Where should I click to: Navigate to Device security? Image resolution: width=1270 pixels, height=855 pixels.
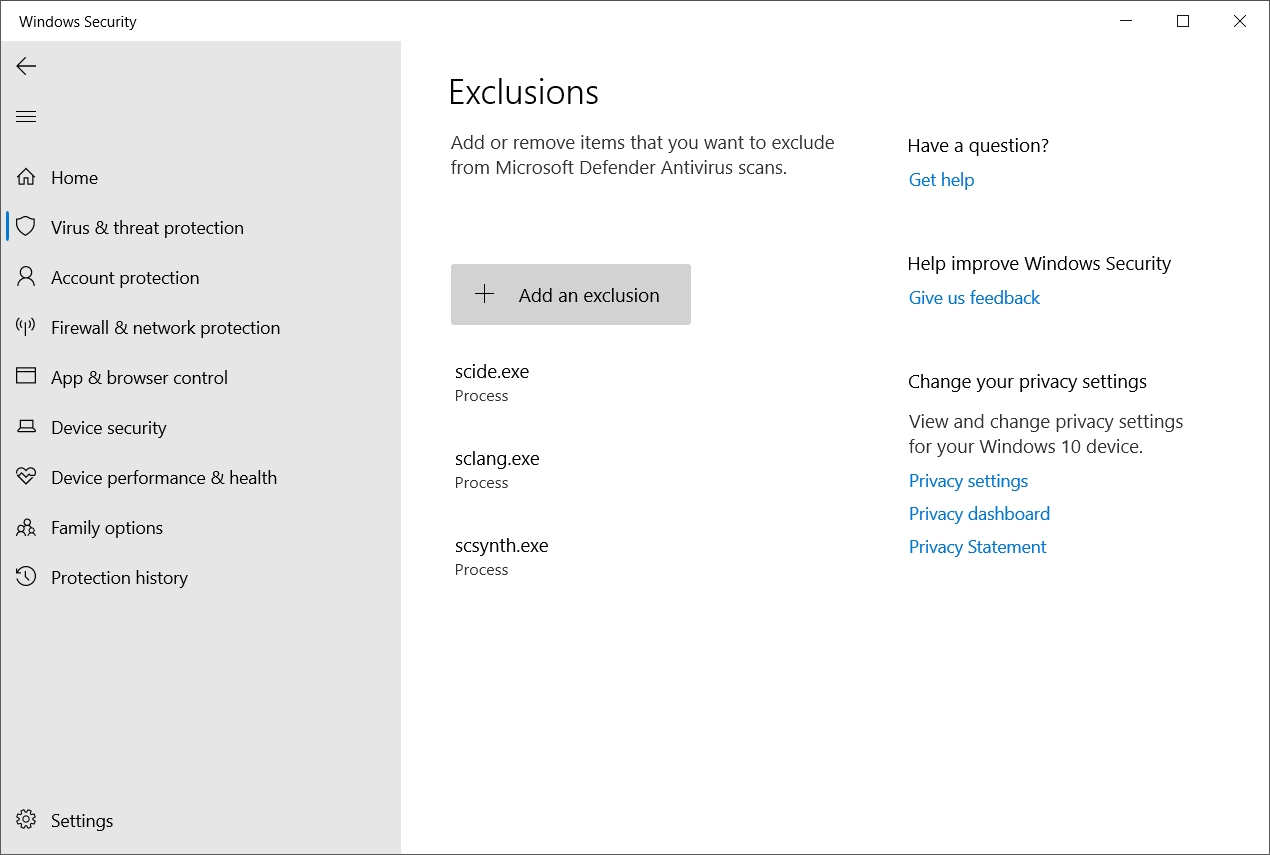click(x=200, y=427)
